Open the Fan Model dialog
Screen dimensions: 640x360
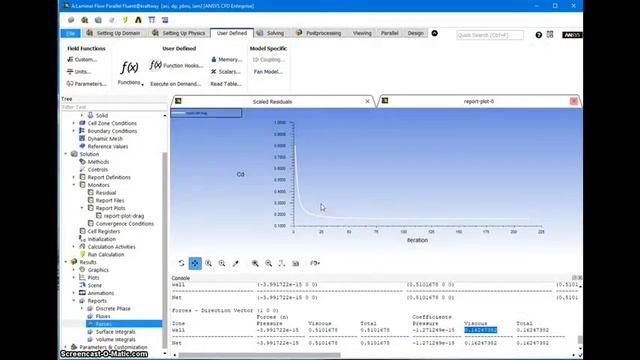pyautogui.click(x=268, y=71)
